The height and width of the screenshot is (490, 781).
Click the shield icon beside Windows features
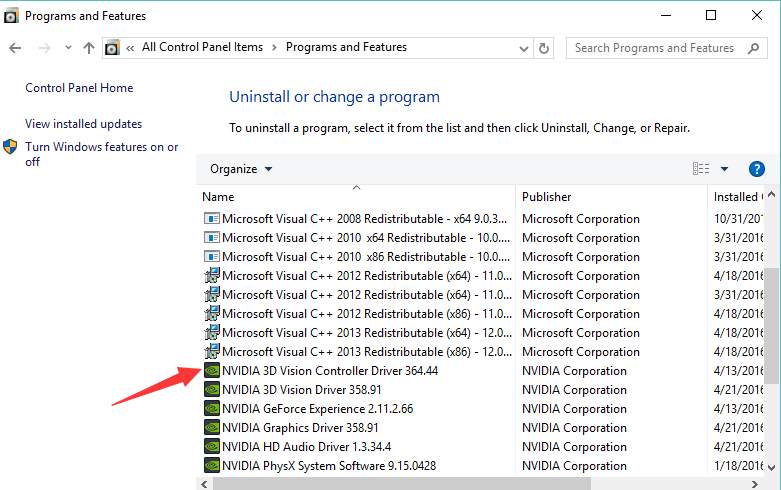pyautogui.click(x=10, y=147)
